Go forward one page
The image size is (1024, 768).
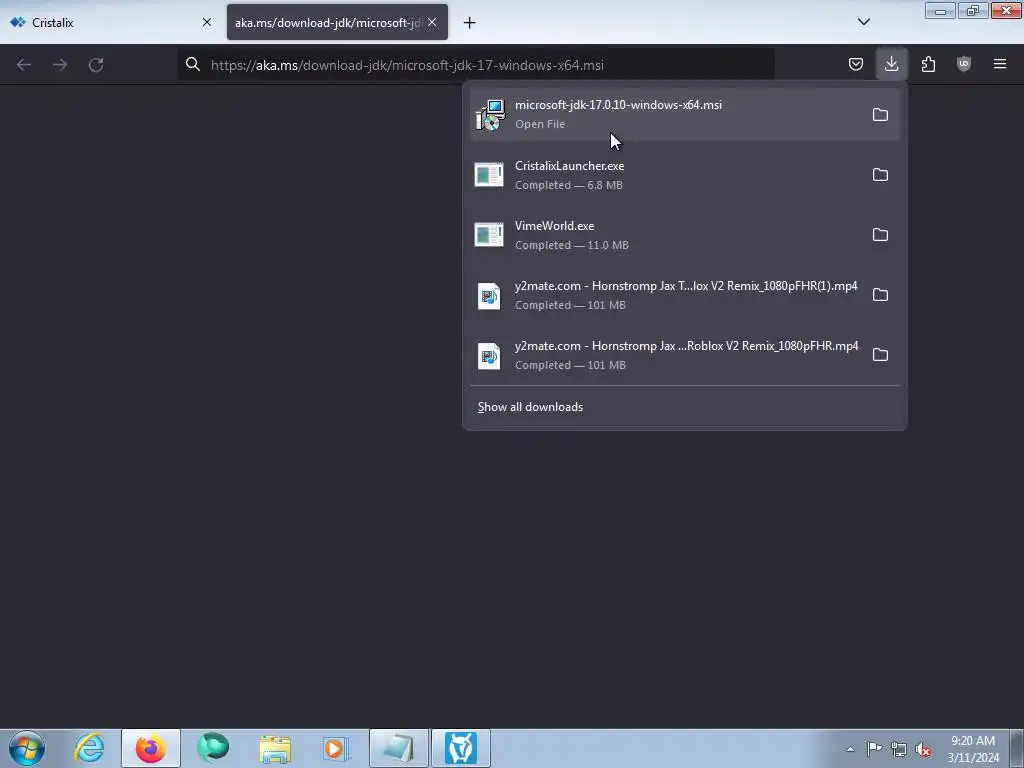pos(60,65)
